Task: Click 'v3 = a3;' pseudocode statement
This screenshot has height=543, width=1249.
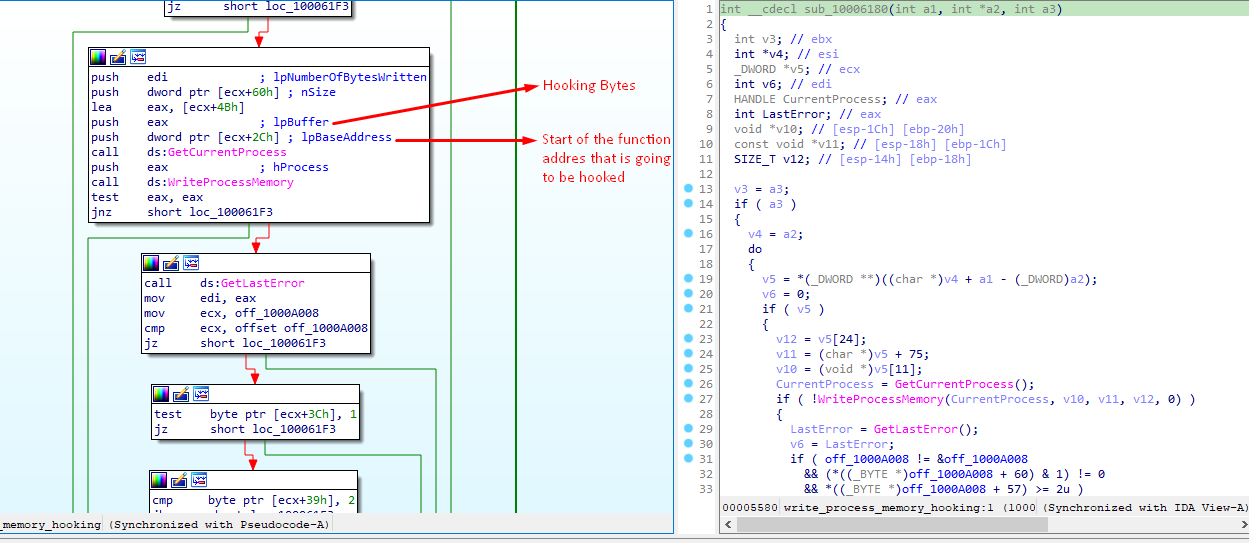Action: coord(762,189)
